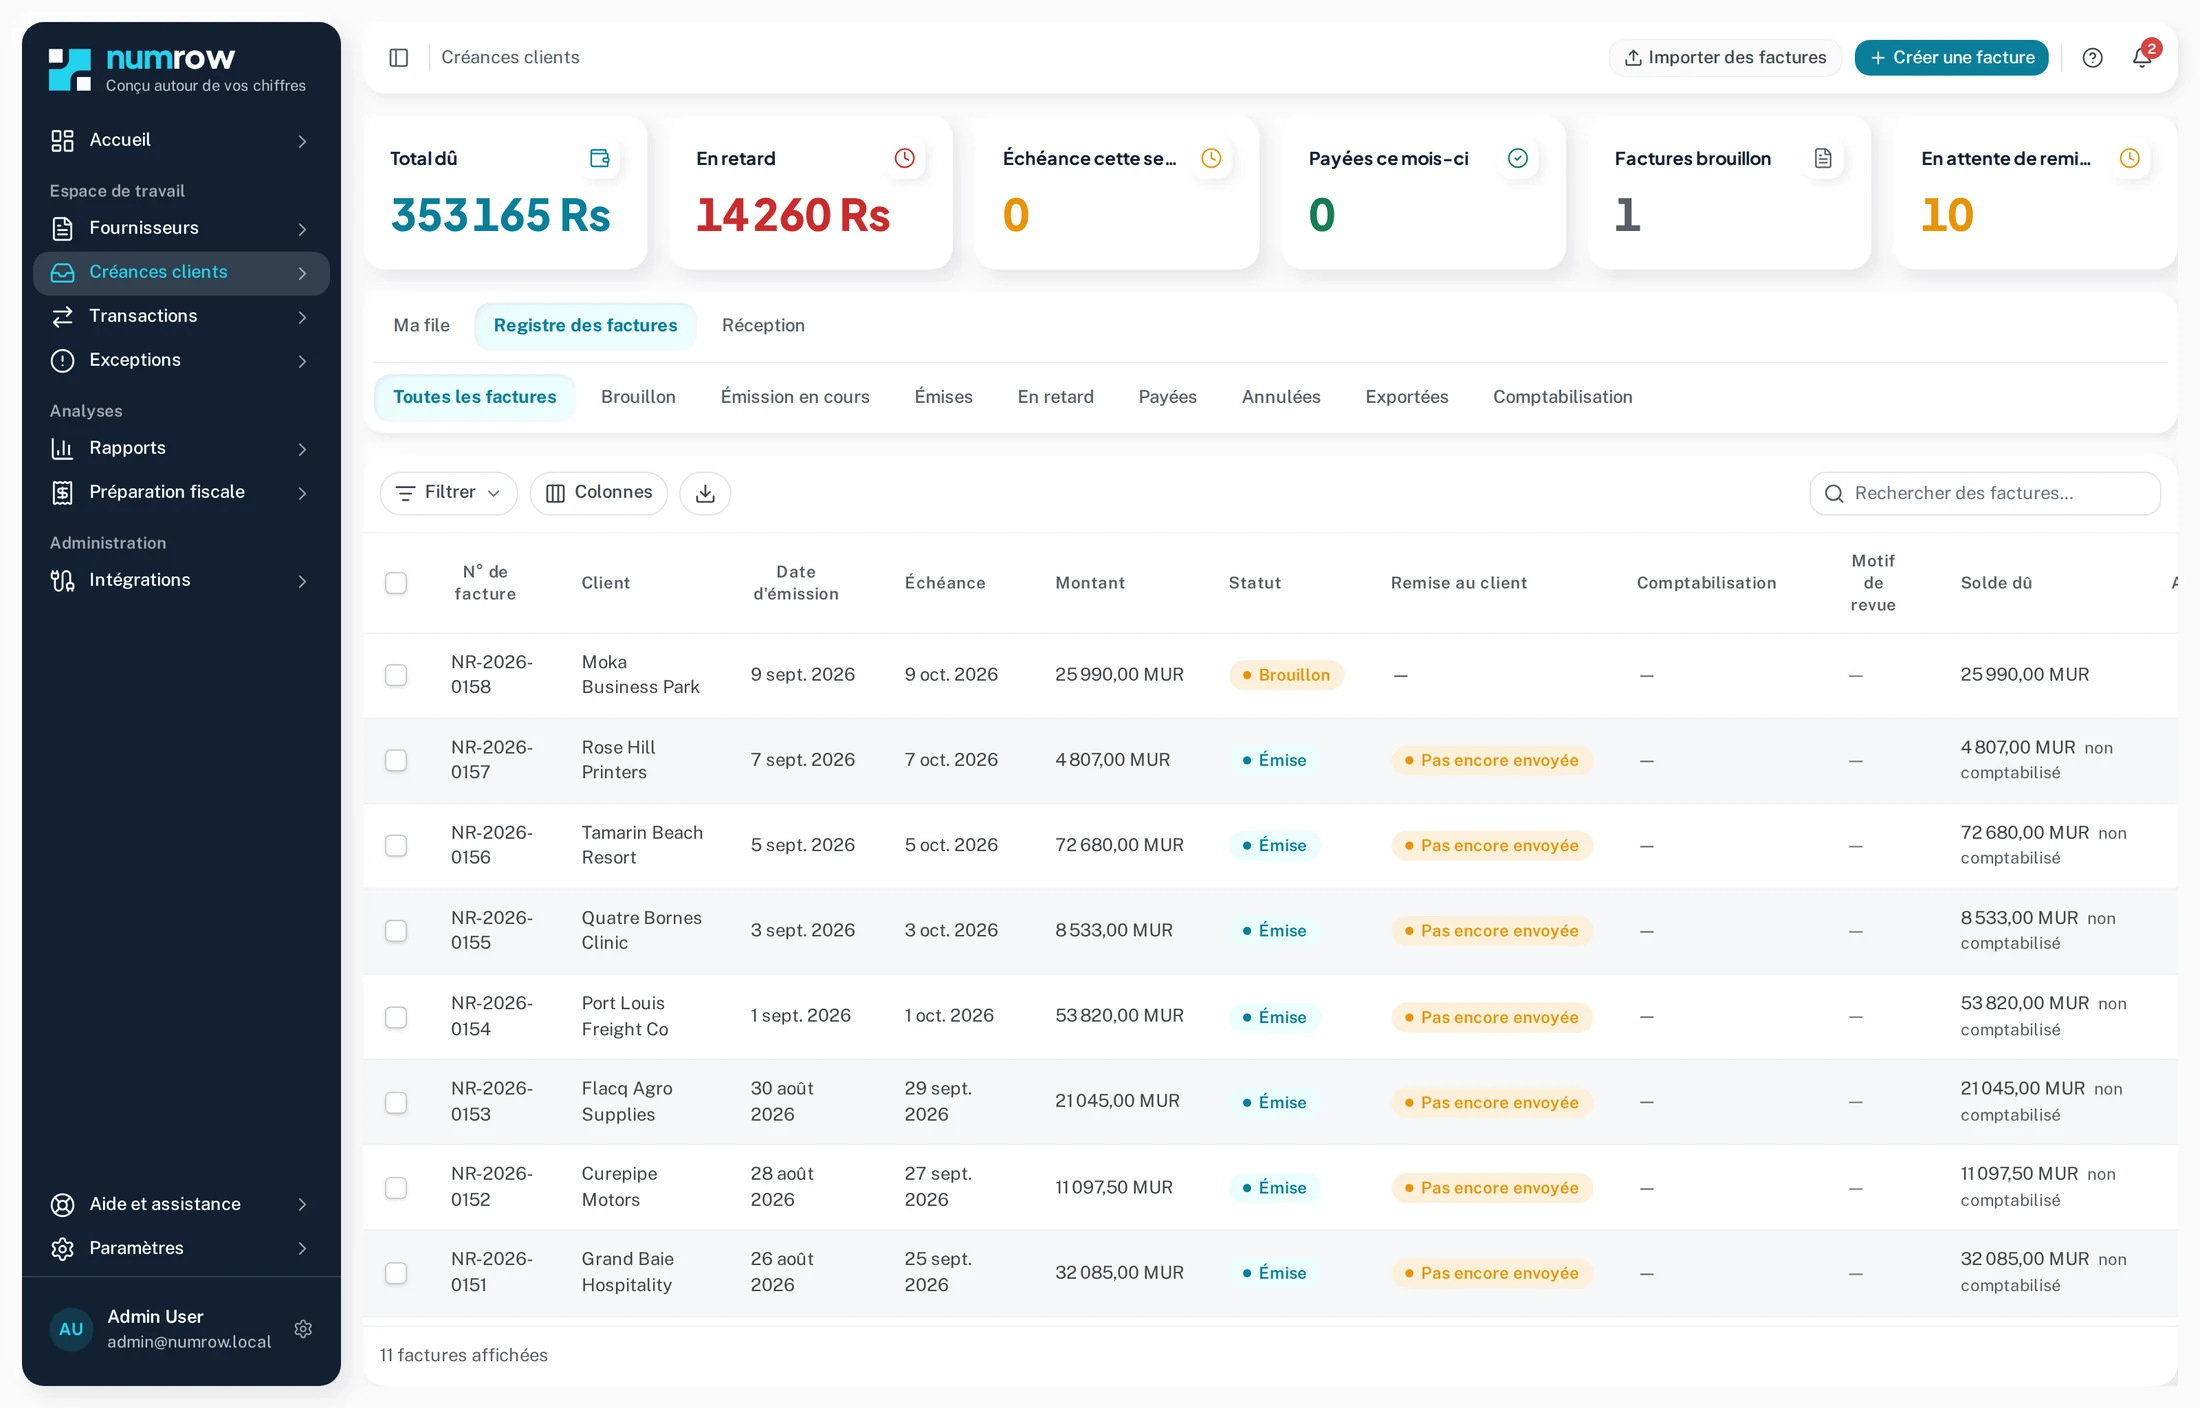Select the Brouillon filter tab
This screenshot has height=1408, width=2200.
click(x=638, y=397)
